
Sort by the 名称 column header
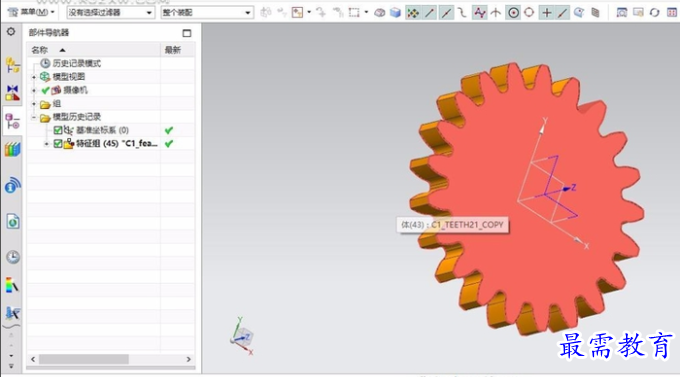tap(93, 50)
